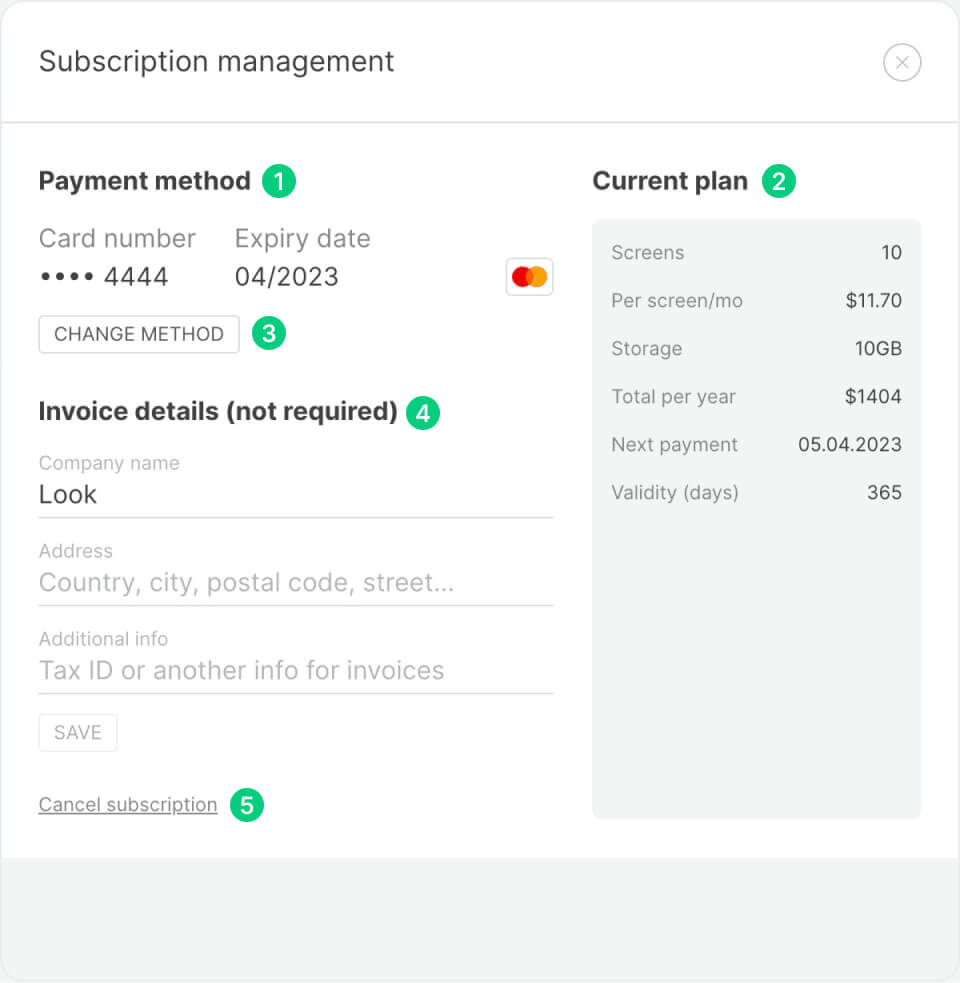Click the circled X close icon

(902, 62)
